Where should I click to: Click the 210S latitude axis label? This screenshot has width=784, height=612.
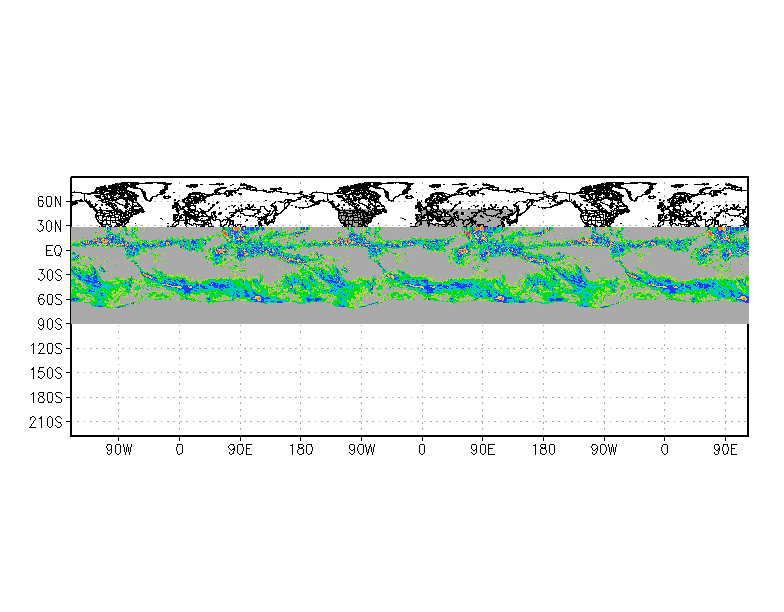47,422
